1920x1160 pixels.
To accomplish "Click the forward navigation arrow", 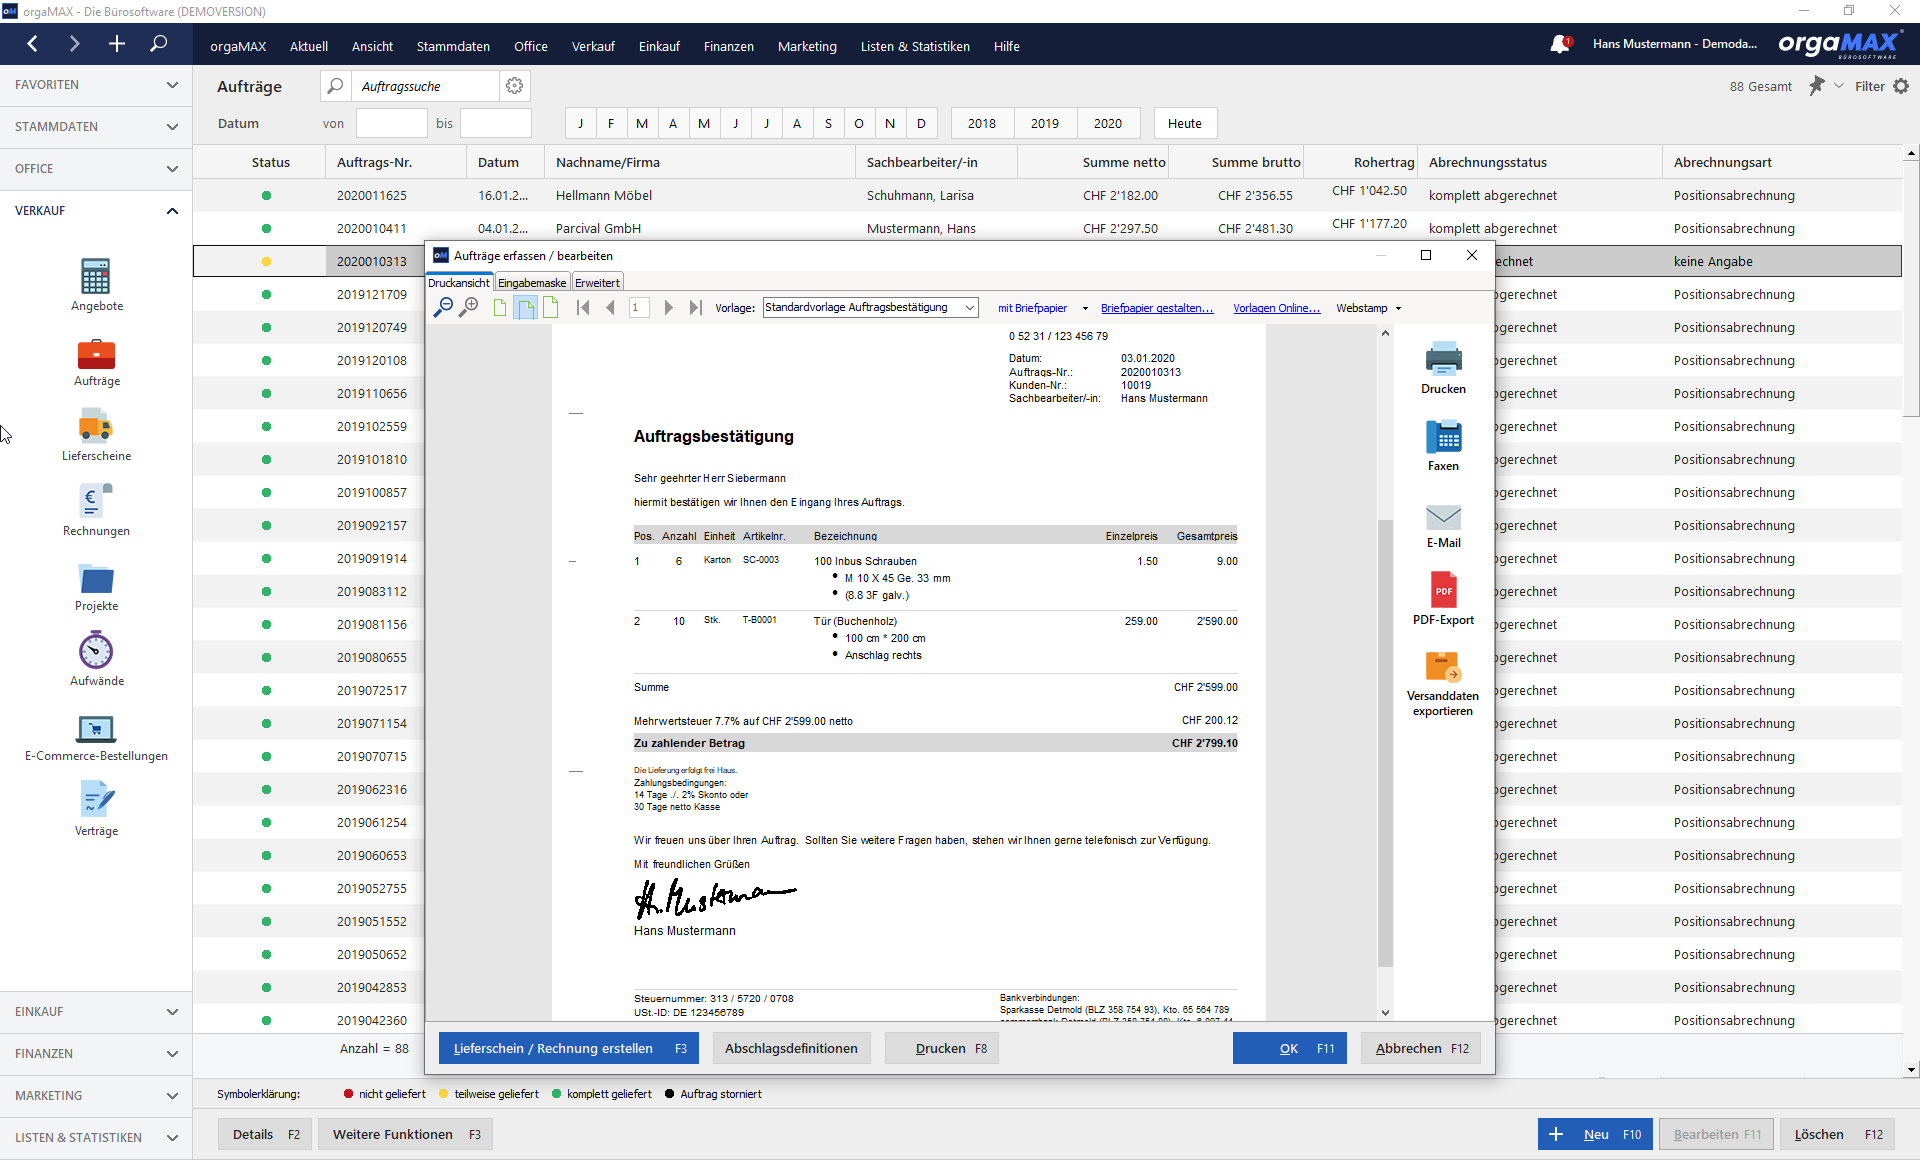I will (x=75, y=44).
